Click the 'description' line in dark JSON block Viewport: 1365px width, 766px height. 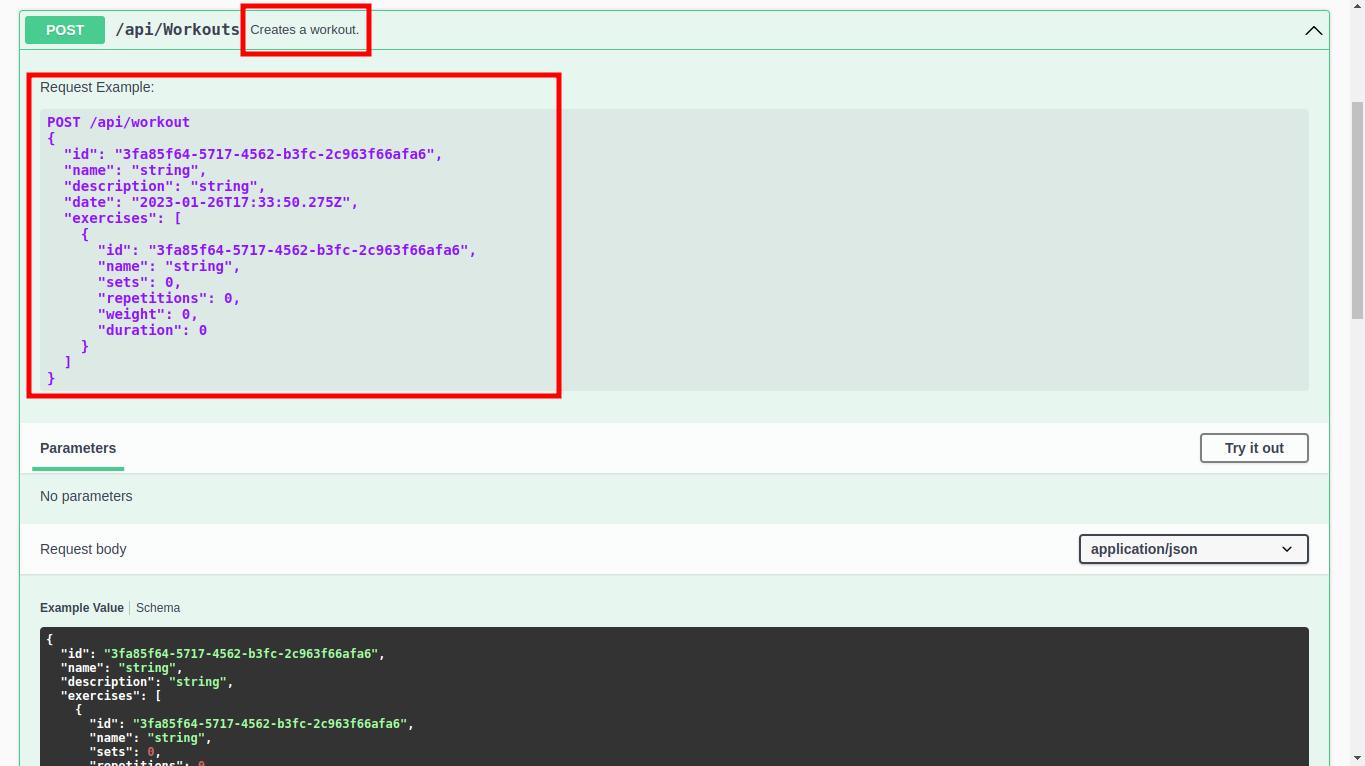click(x=146, y=682)
